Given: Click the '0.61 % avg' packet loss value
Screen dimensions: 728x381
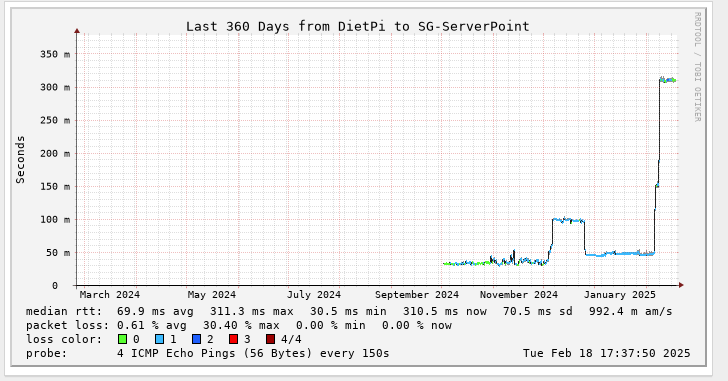Looking at the screenshot, I should click(151, 325).
